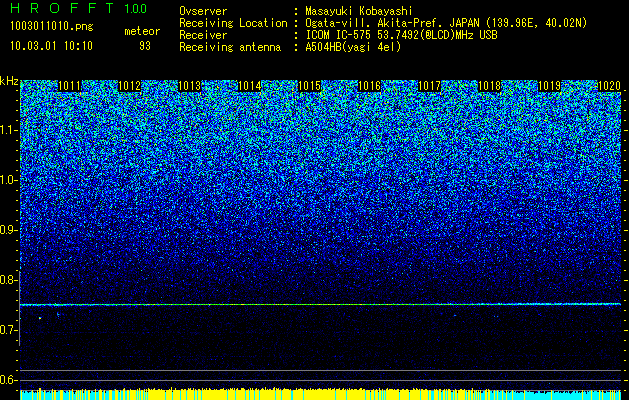Click the 1.1 frequency axis label
Viewport: 629px width, 400px height.
[x=8, y=130]
